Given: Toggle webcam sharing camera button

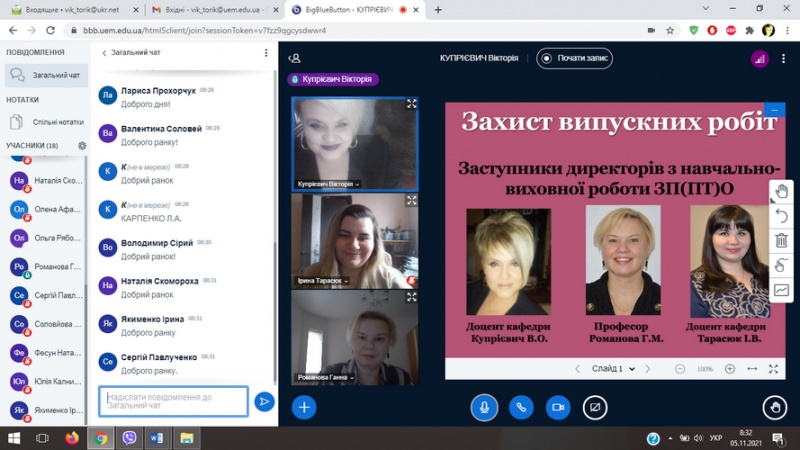Looking at the screenshot, I should 558,407.
